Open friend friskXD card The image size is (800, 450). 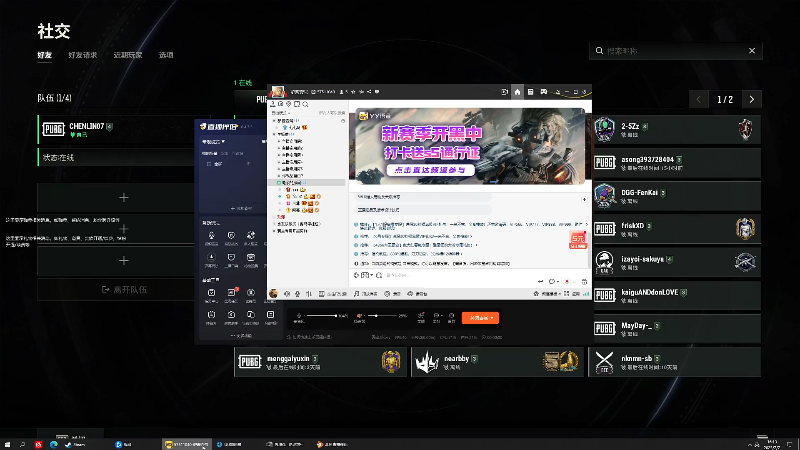pyautogui.click(x=677, y=229)
